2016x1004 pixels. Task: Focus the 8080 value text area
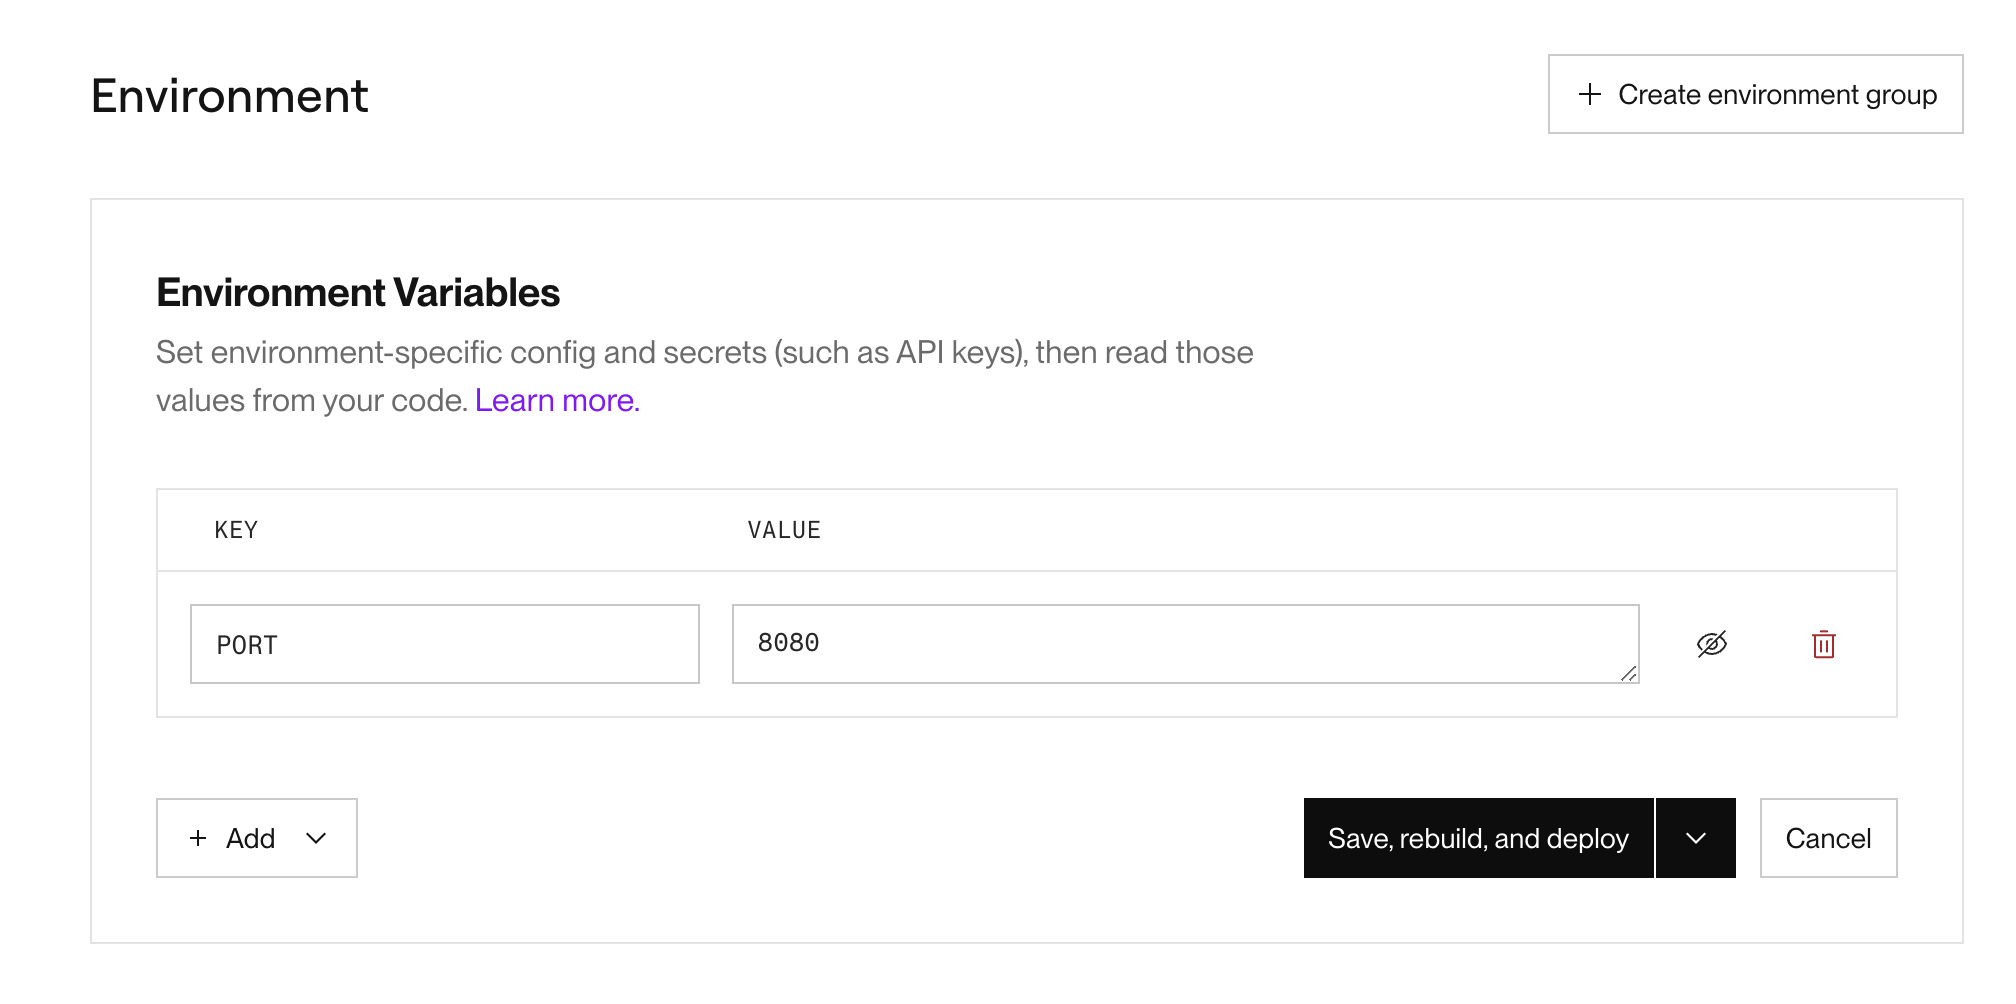(1185, 644)
